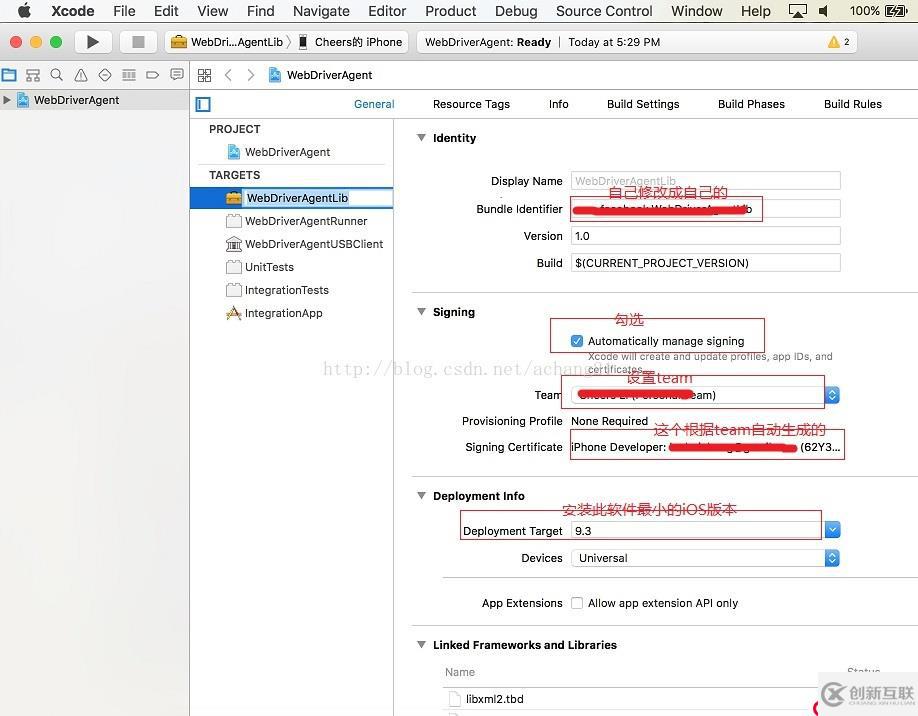Open the Product menu

point(450,11)
